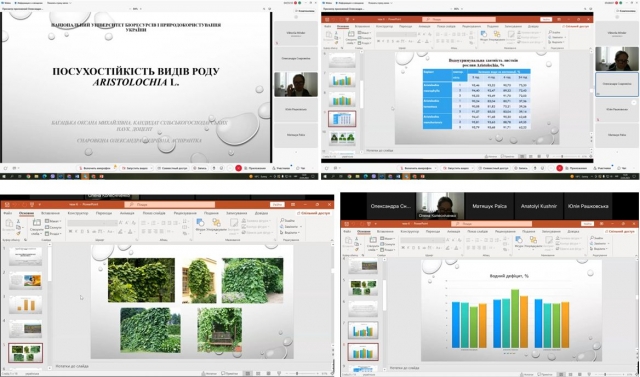The image size is (640, 377).
Task: Click New Slide icon in chart-slide window
Action: coord(373,240)
